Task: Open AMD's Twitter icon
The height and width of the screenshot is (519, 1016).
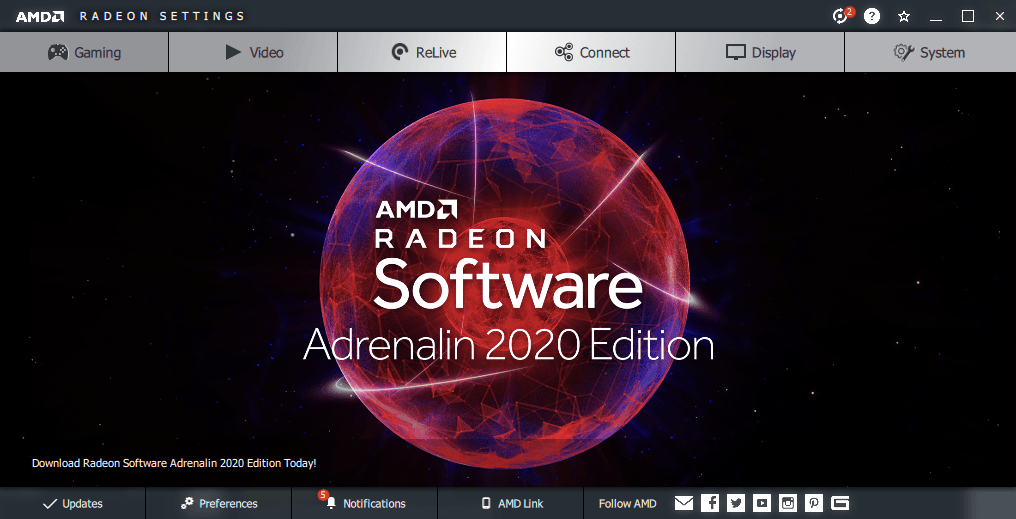Action: pos(736,503)
